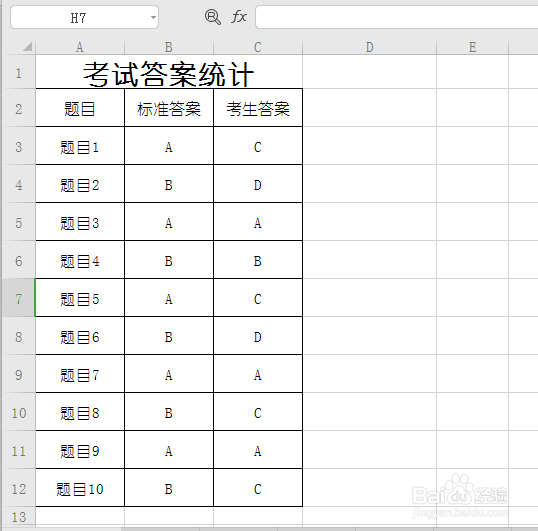This screenshot has width=538, height=531.
Task: Click candidate answer C for 题目1
Action: click(x=258, y=147)
